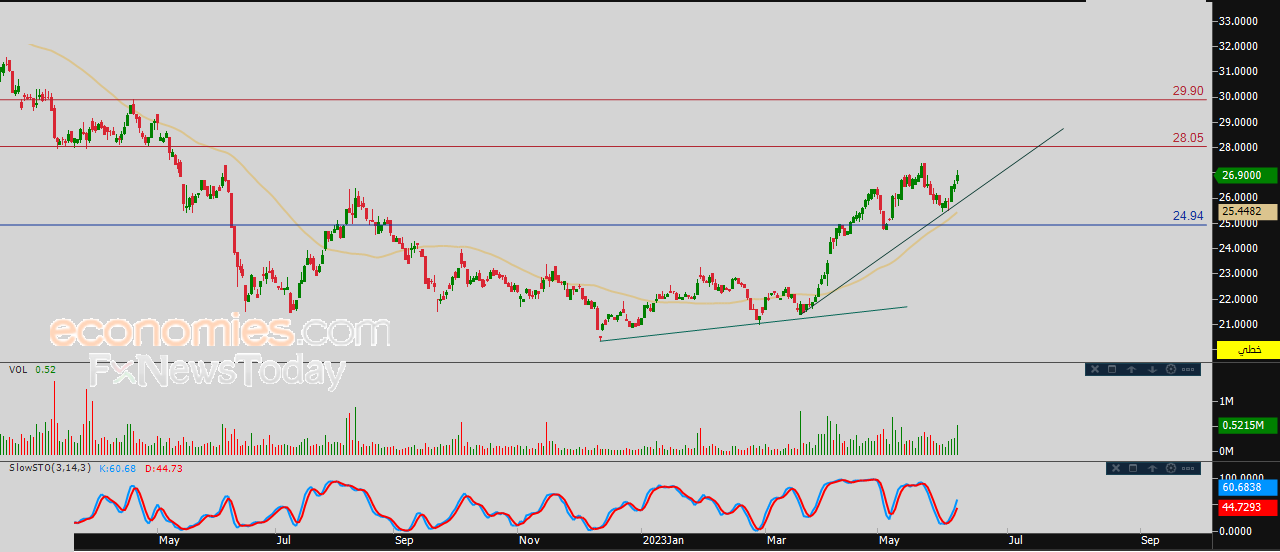
Task: Click the red 44.7293 stochastic axis tag
Action: 1248,509
